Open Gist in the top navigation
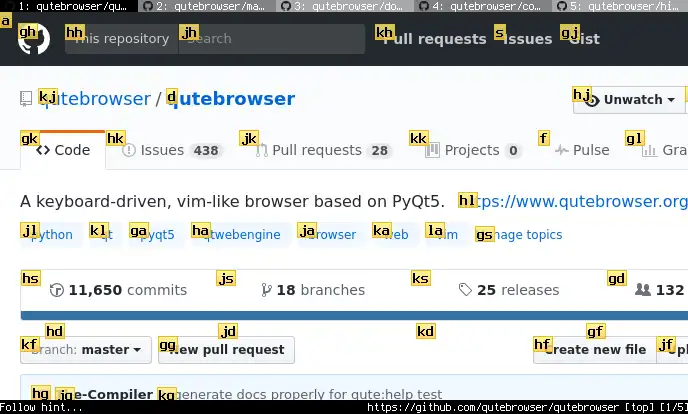This screenshot has height=414, width=688. (x=584, y=39)
